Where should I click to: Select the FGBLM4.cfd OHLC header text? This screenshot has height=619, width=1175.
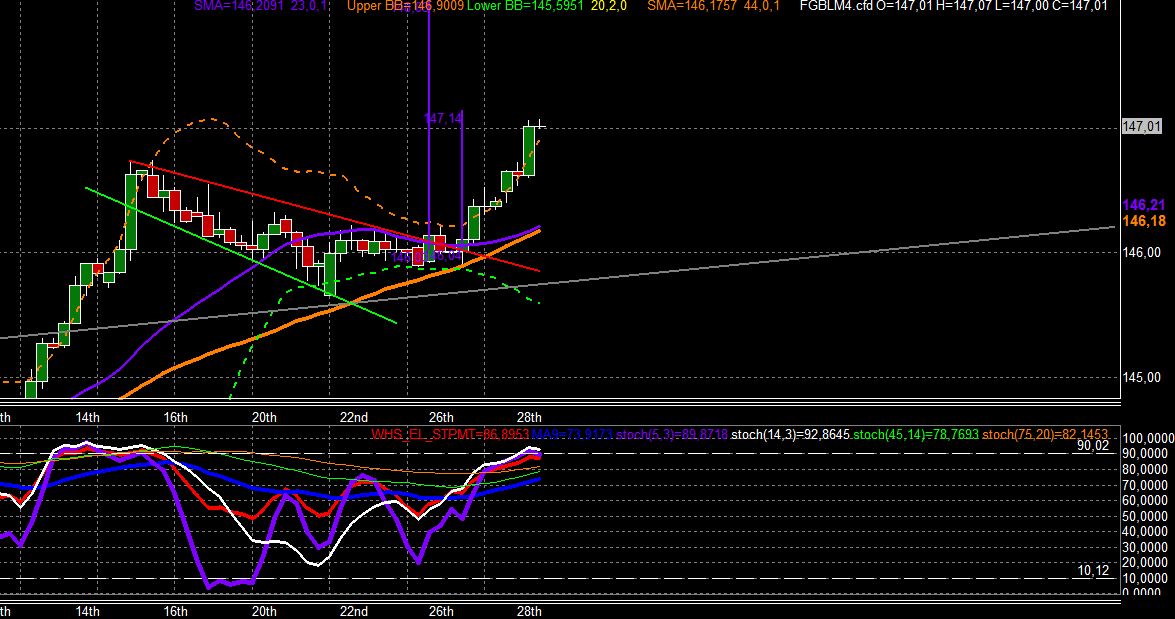tap(953, 6)
